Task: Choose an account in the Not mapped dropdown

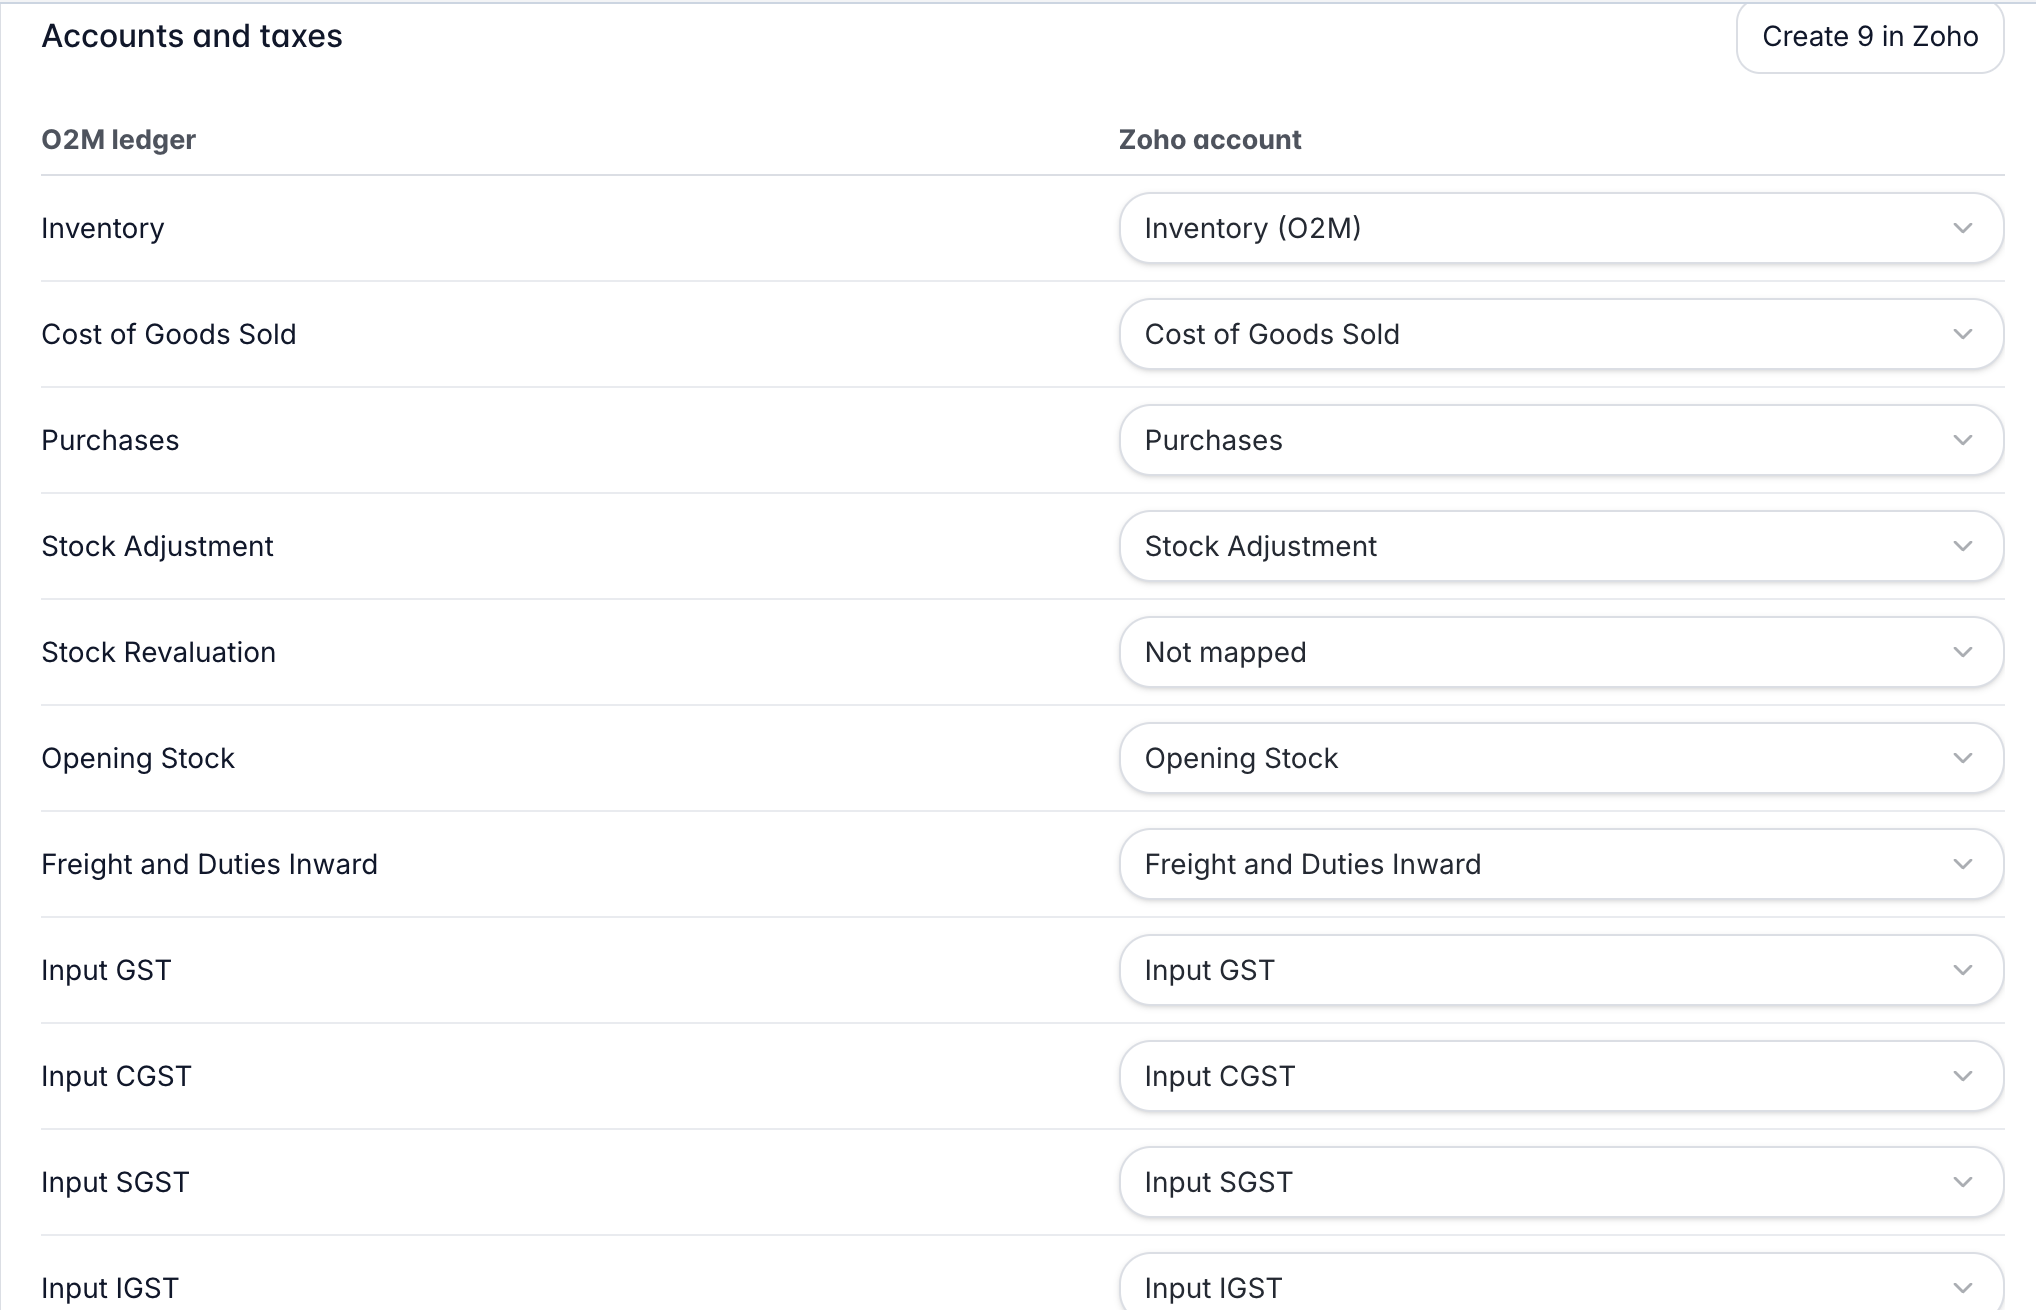Action: 1561,652
